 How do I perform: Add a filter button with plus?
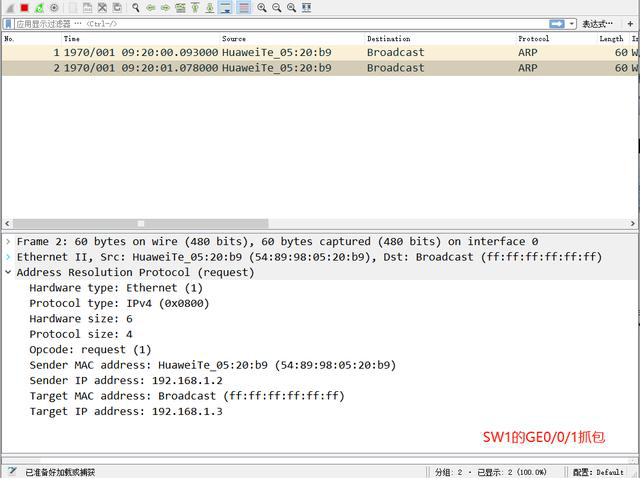point(631,23)
